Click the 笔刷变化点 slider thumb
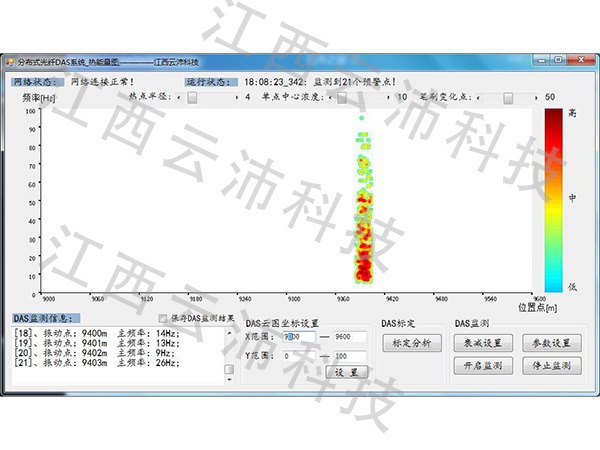This screenshot has width=600, height=450. point(508,98)
